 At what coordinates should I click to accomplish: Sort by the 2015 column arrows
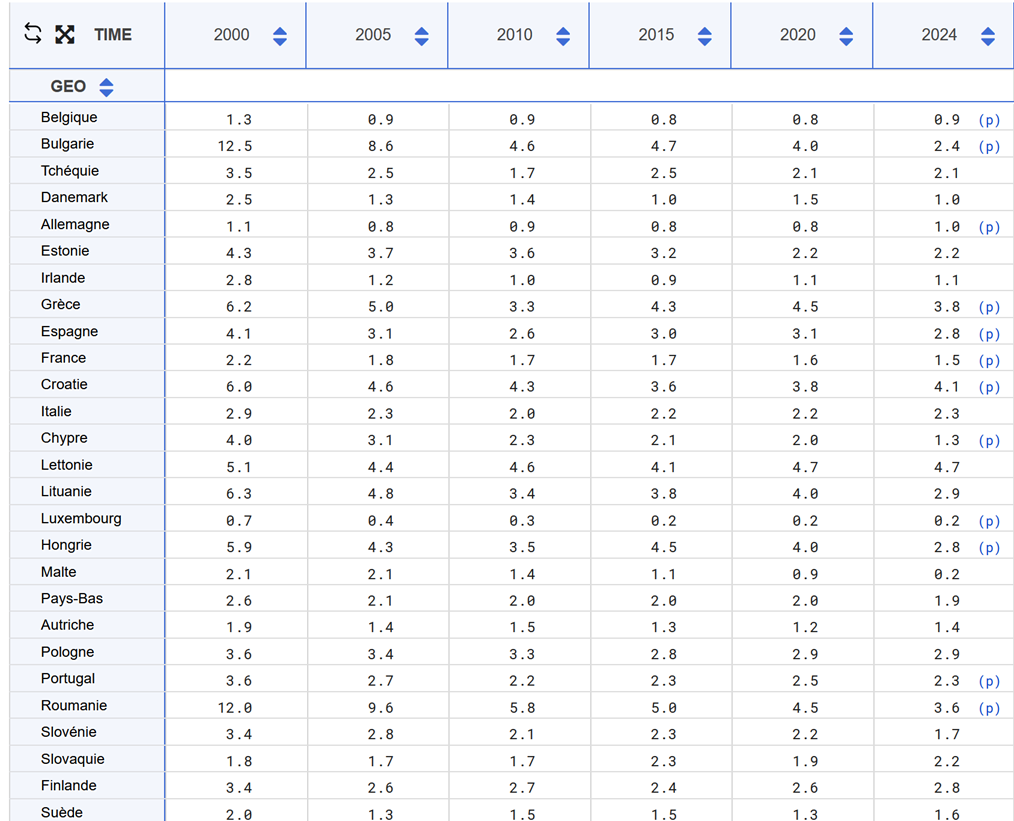pos(705,36)
